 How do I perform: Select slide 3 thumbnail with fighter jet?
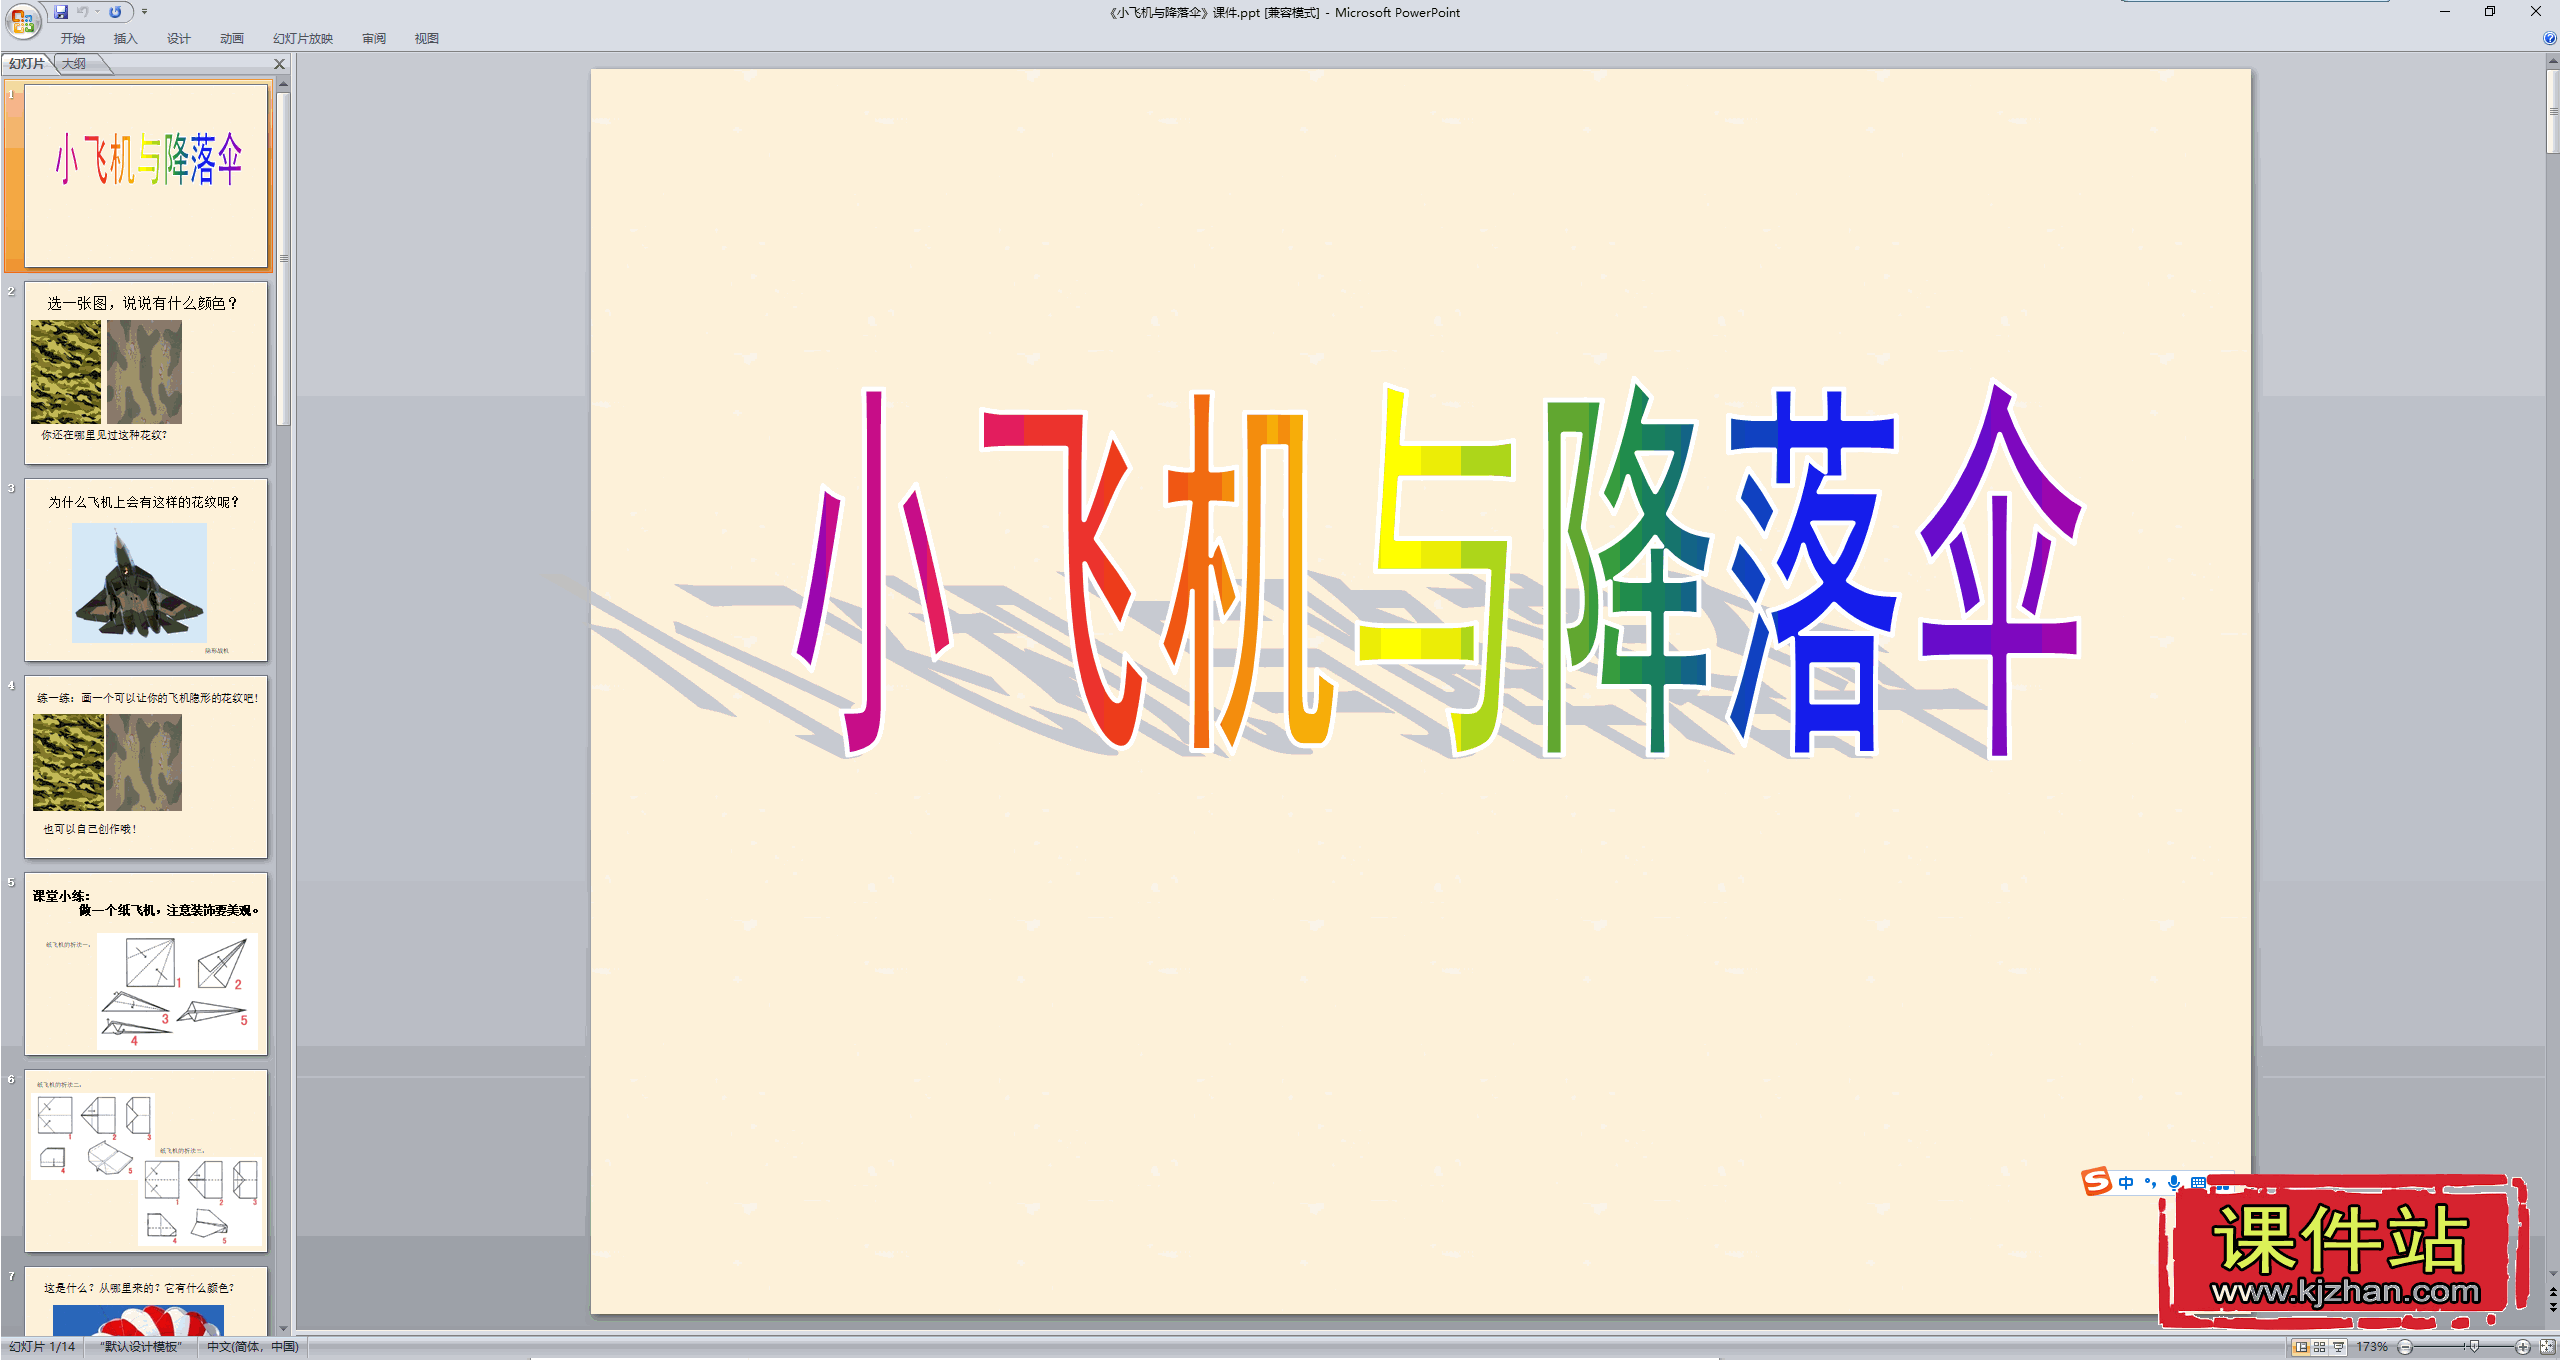[146, 569]
